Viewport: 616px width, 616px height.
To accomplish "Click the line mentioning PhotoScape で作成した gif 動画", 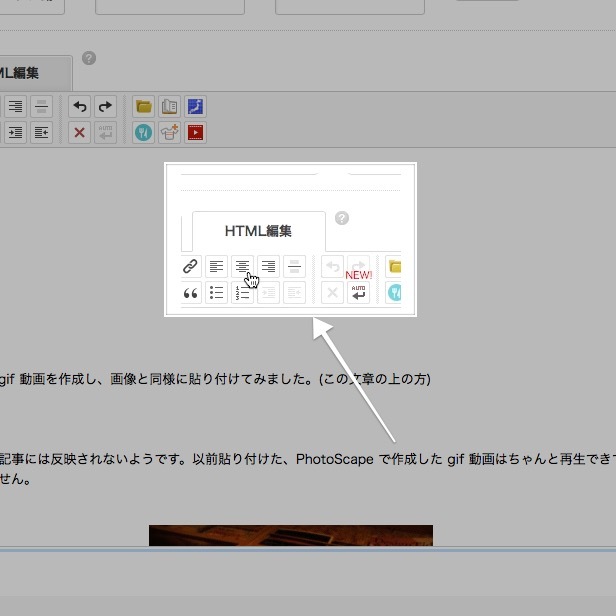I will pos(308,459).
